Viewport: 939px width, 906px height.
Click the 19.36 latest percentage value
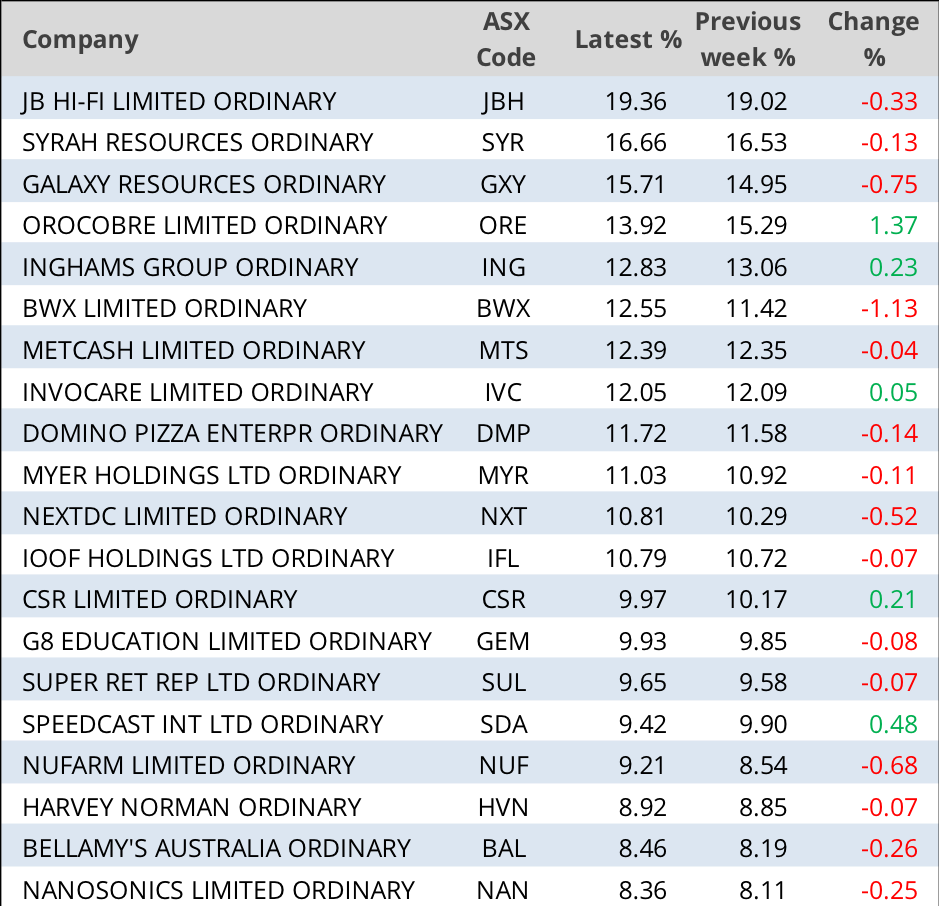coord(635,101)
